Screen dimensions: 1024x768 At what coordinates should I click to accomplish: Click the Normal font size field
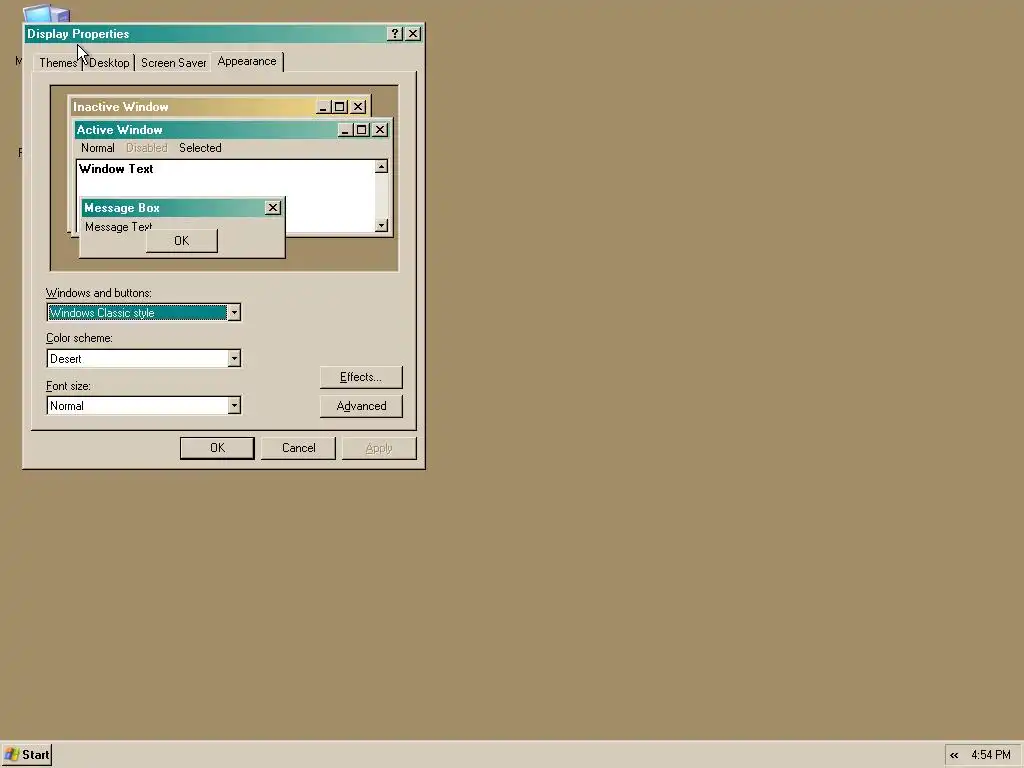coord(144,406)
